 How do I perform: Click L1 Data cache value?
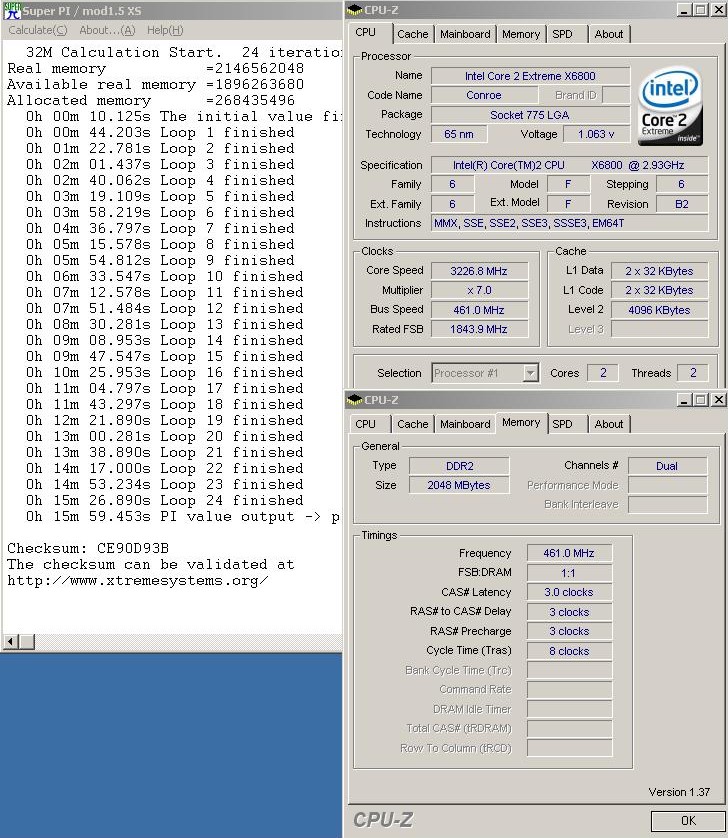659,271
